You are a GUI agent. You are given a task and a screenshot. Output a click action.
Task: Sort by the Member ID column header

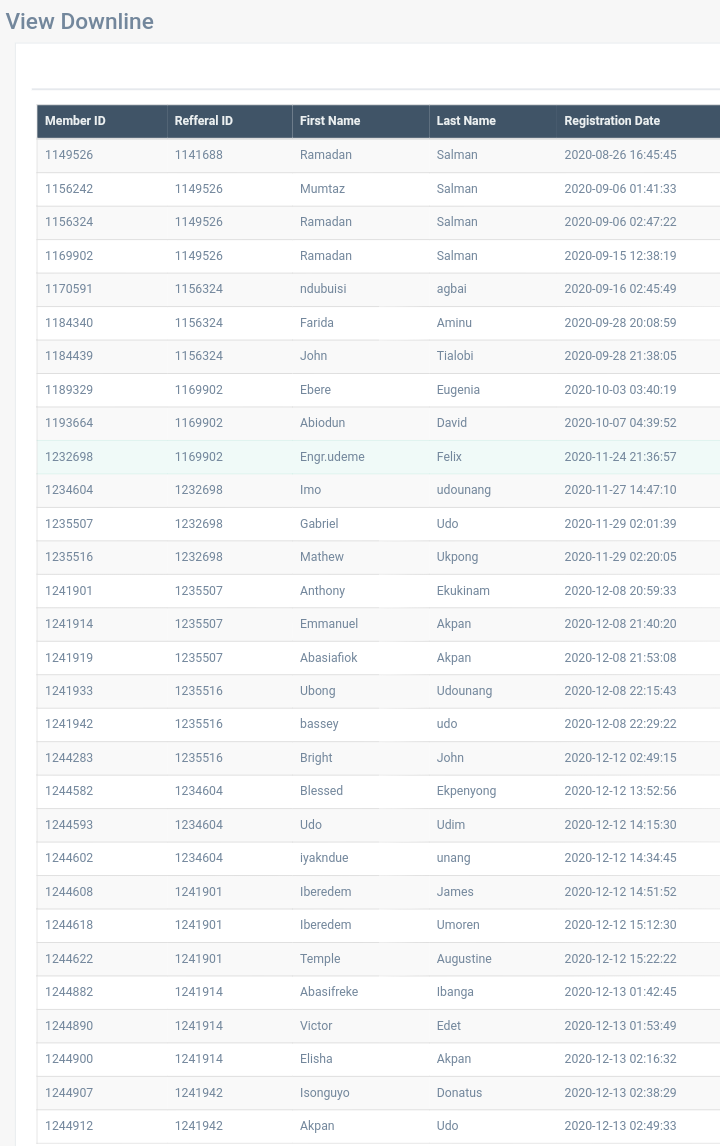tap(75, 121)
